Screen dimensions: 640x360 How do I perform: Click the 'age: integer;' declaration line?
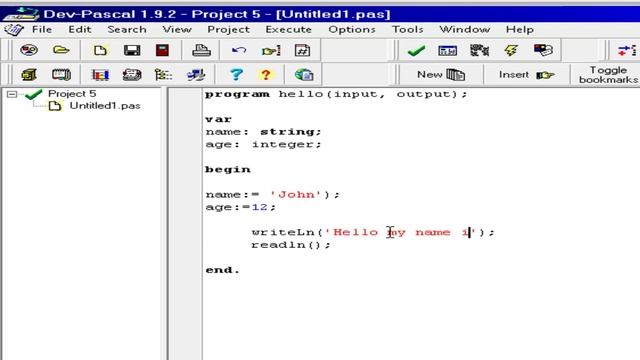(263, 144)
